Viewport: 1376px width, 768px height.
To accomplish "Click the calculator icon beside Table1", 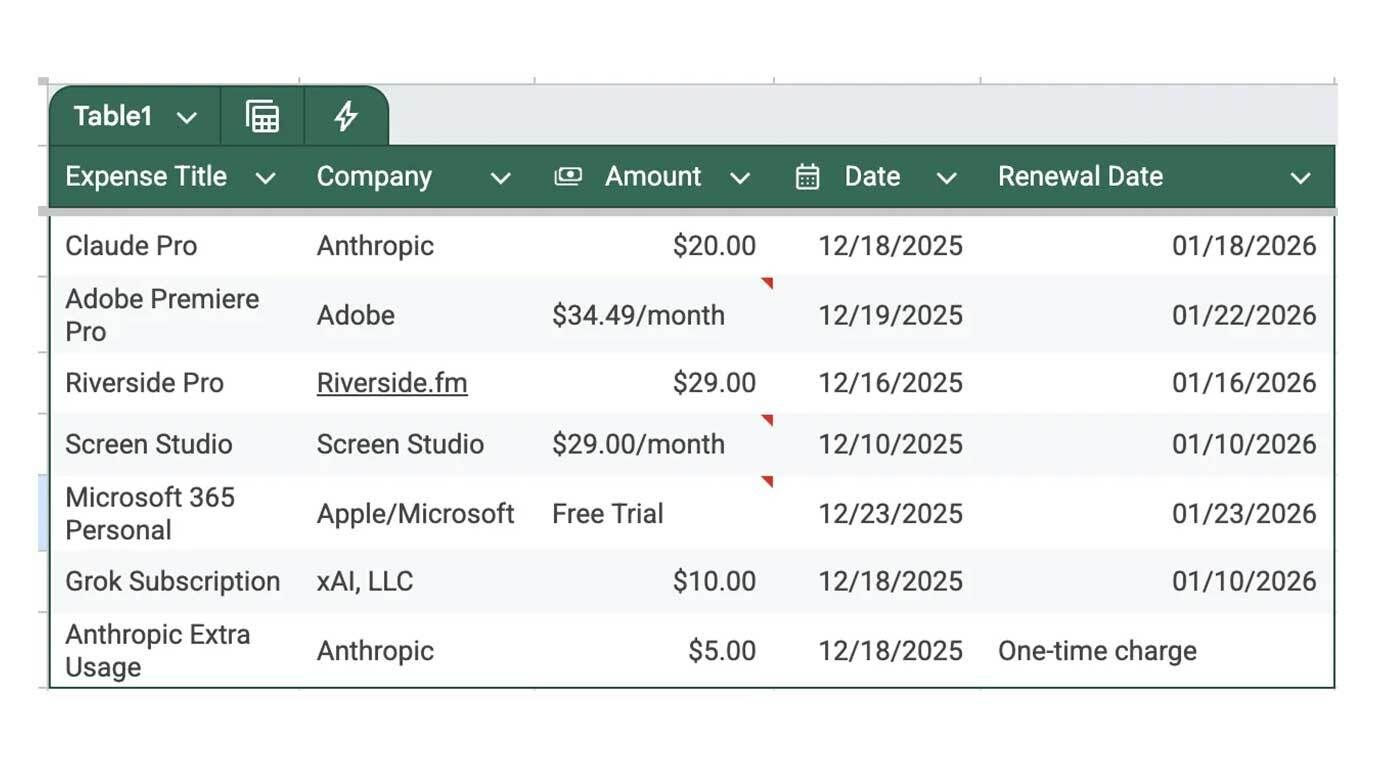I will pos(261,115).
